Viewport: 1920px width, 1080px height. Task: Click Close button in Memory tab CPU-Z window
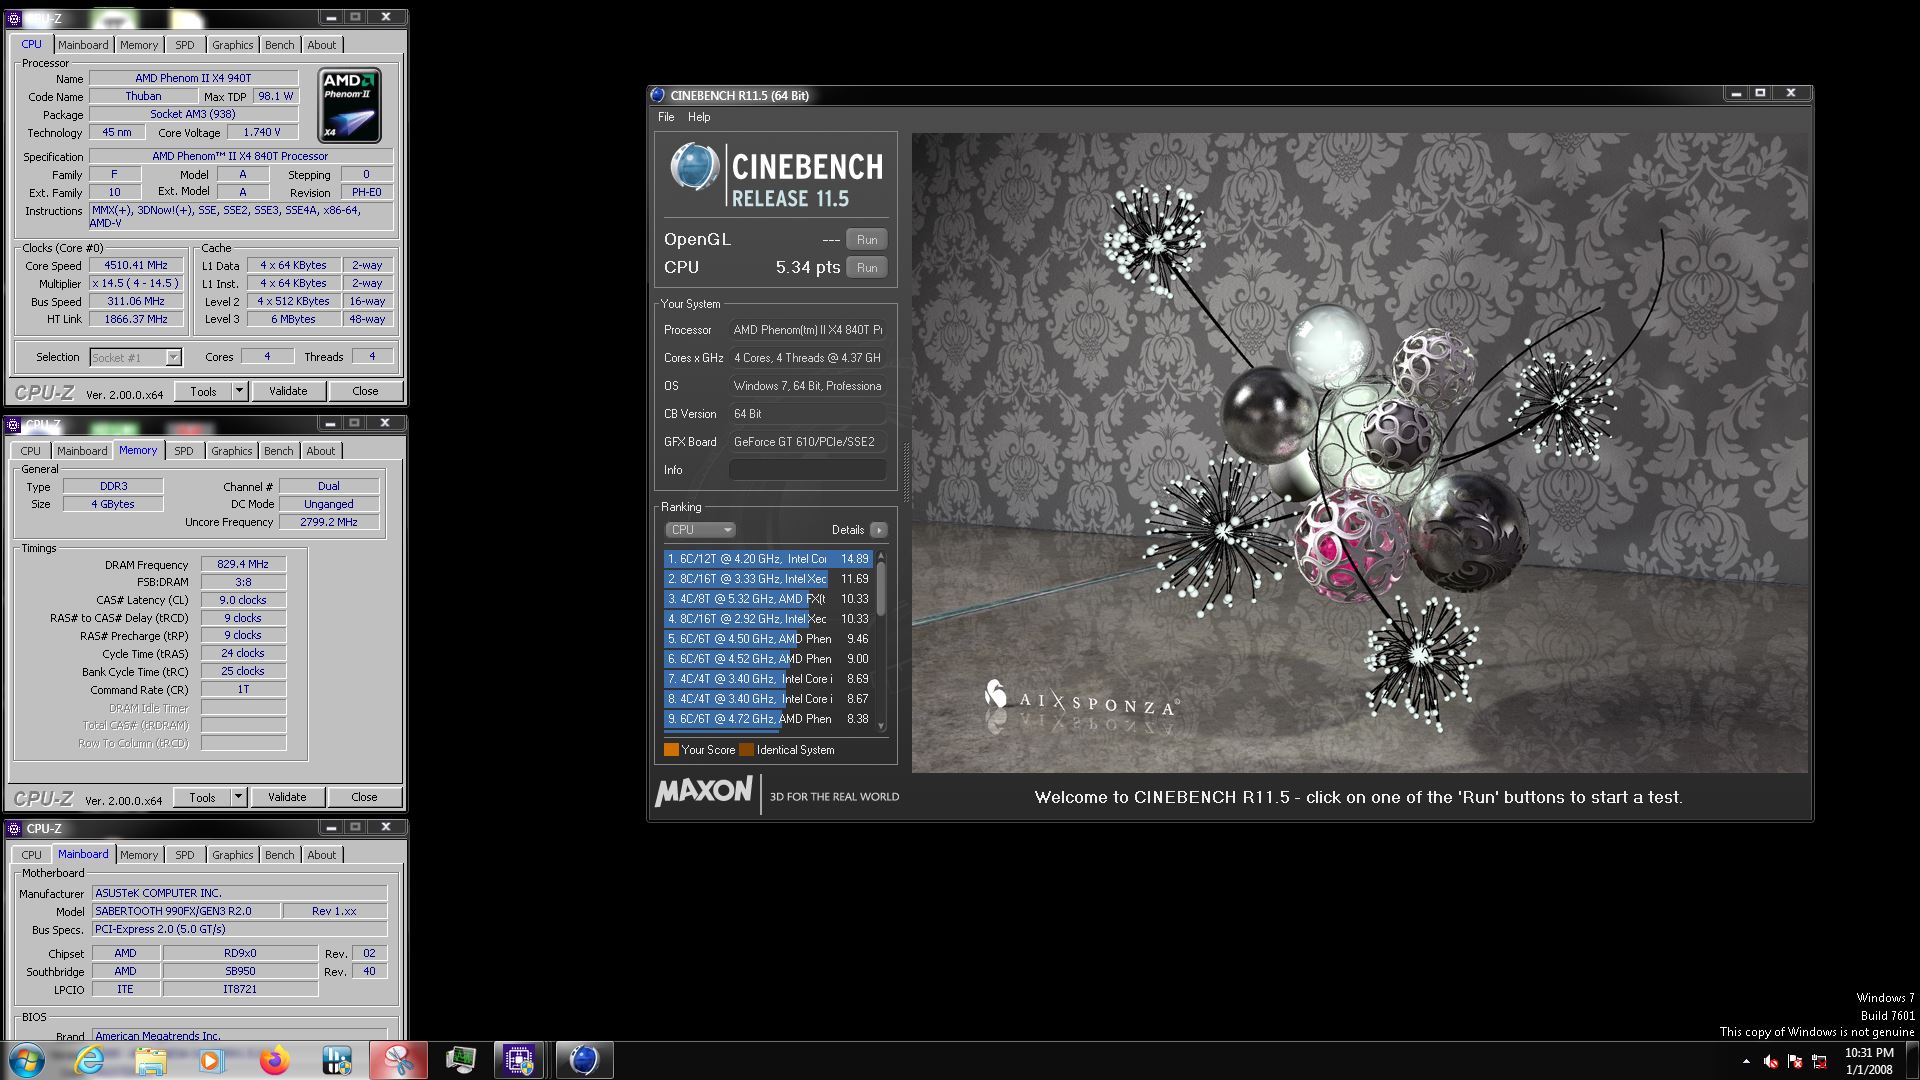tap(364, 797)
